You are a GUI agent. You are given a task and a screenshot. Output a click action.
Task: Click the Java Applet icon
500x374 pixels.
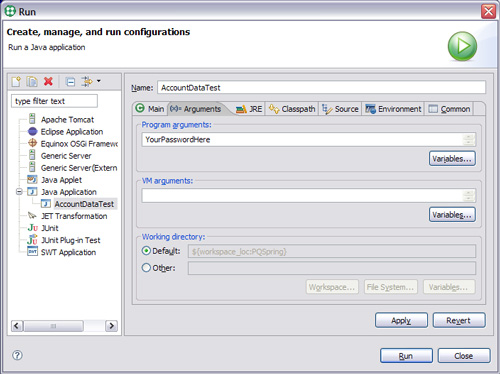click(32, 179)
